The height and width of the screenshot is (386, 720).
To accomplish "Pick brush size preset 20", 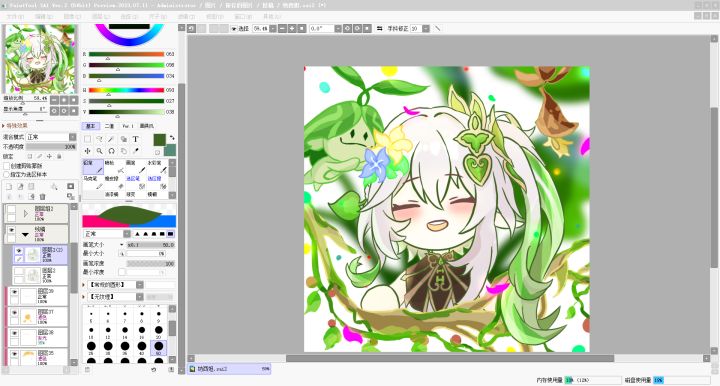I will coord(159,332).
